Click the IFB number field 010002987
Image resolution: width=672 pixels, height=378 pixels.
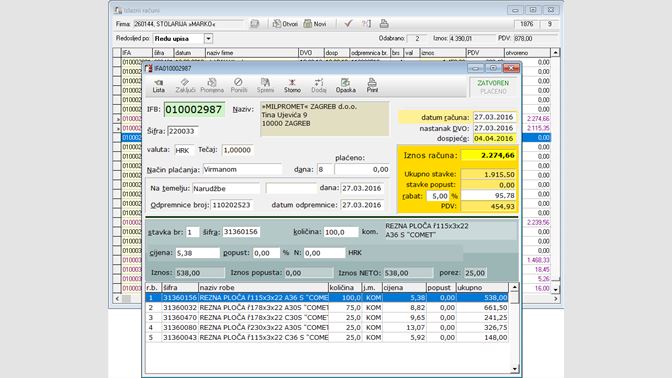194,110
